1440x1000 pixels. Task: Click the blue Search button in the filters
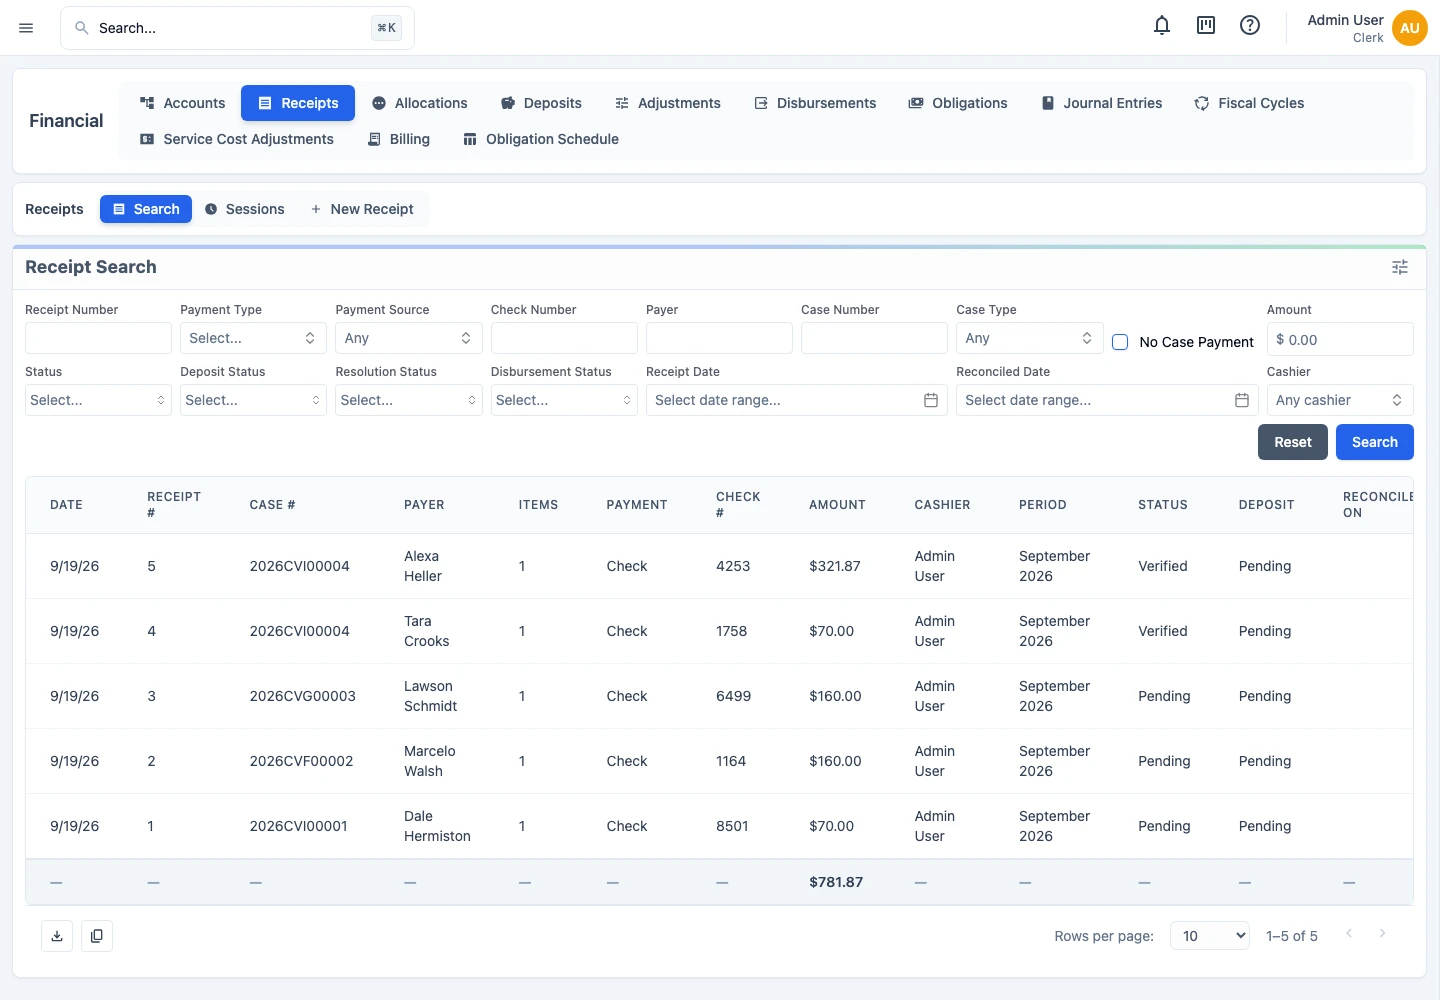(1375, 442)
